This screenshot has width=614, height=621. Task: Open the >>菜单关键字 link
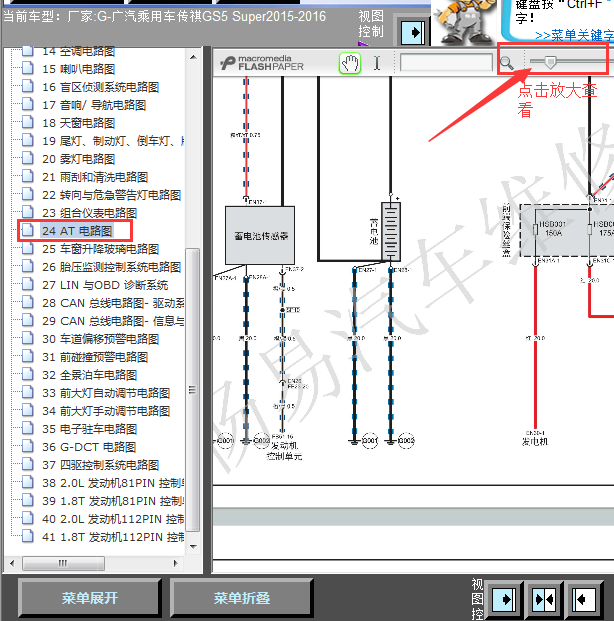[574, 36]
